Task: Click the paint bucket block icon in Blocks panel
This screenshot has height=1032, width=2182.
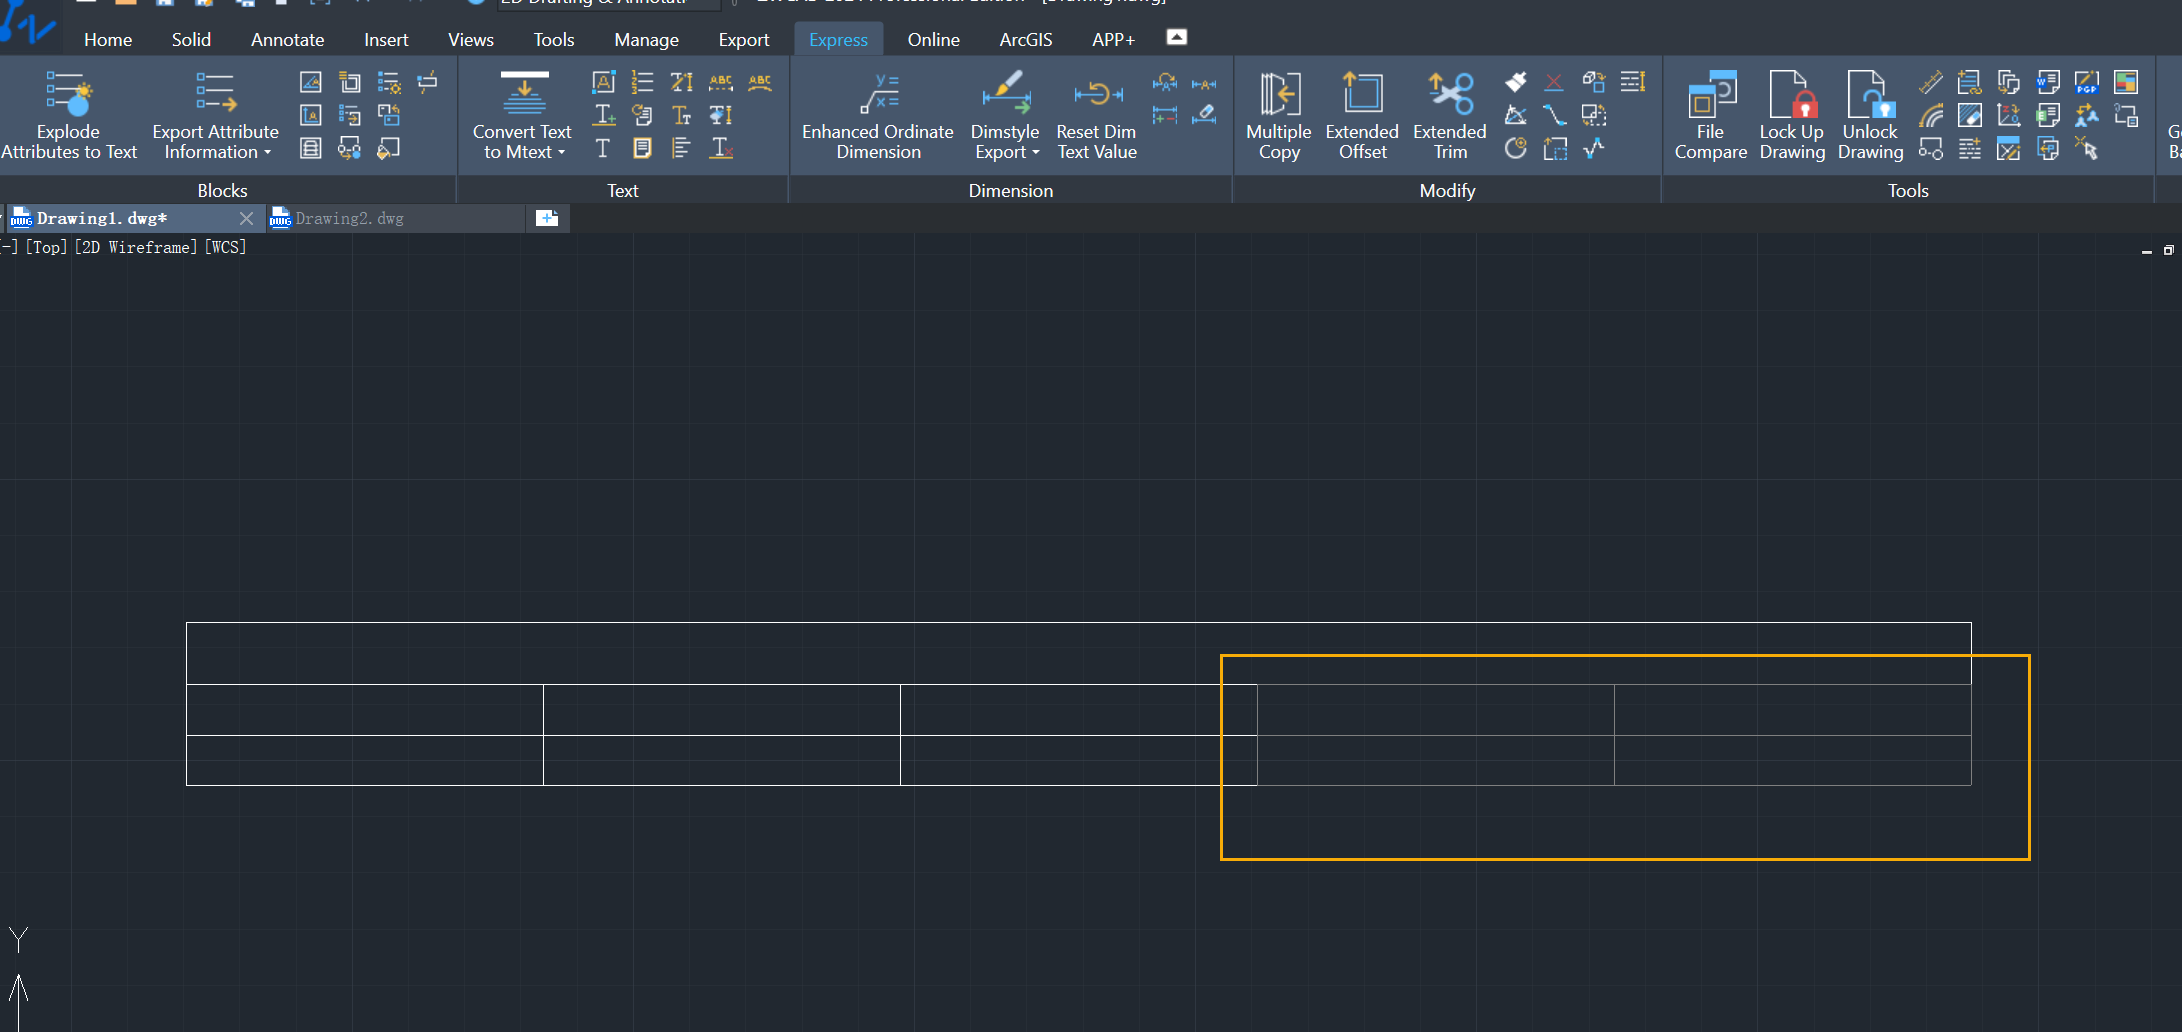Action: (389, 148)
